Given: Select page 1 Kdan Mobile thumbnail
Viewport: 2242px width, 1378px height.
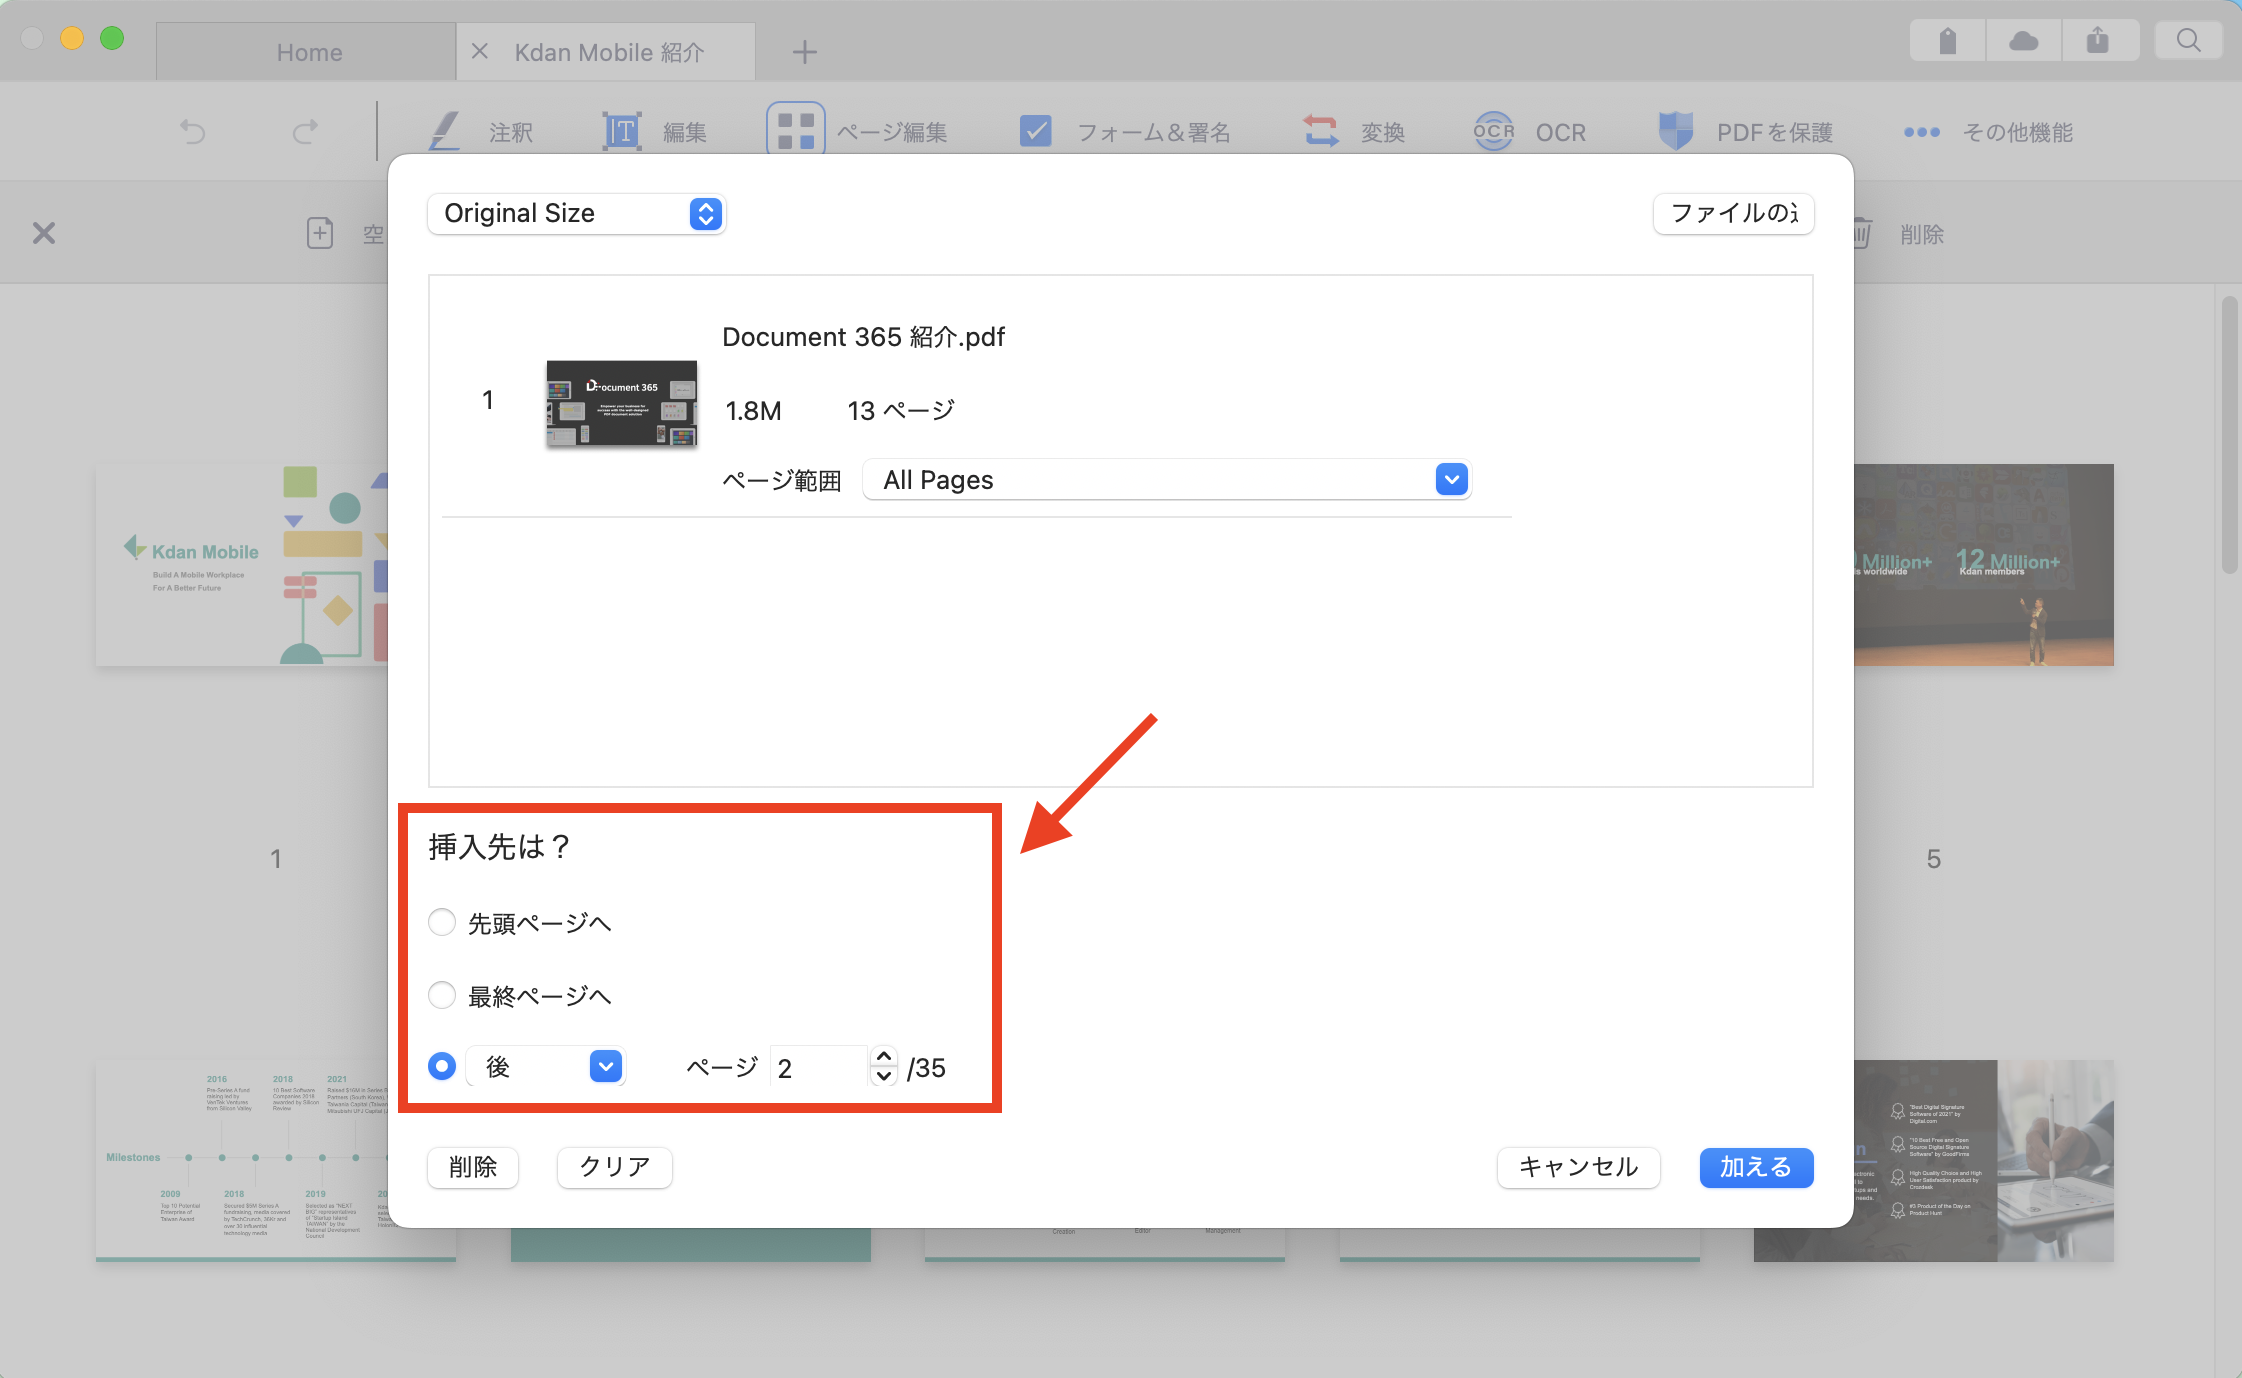Looking at the screenshot, I should pos(242,565).
